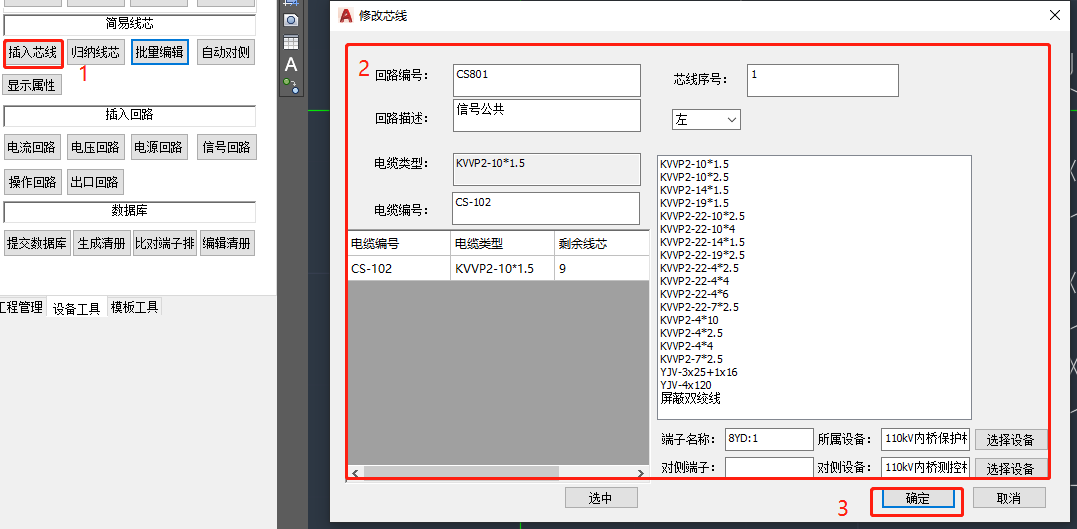Click the 选中 button

click(600, 498)
